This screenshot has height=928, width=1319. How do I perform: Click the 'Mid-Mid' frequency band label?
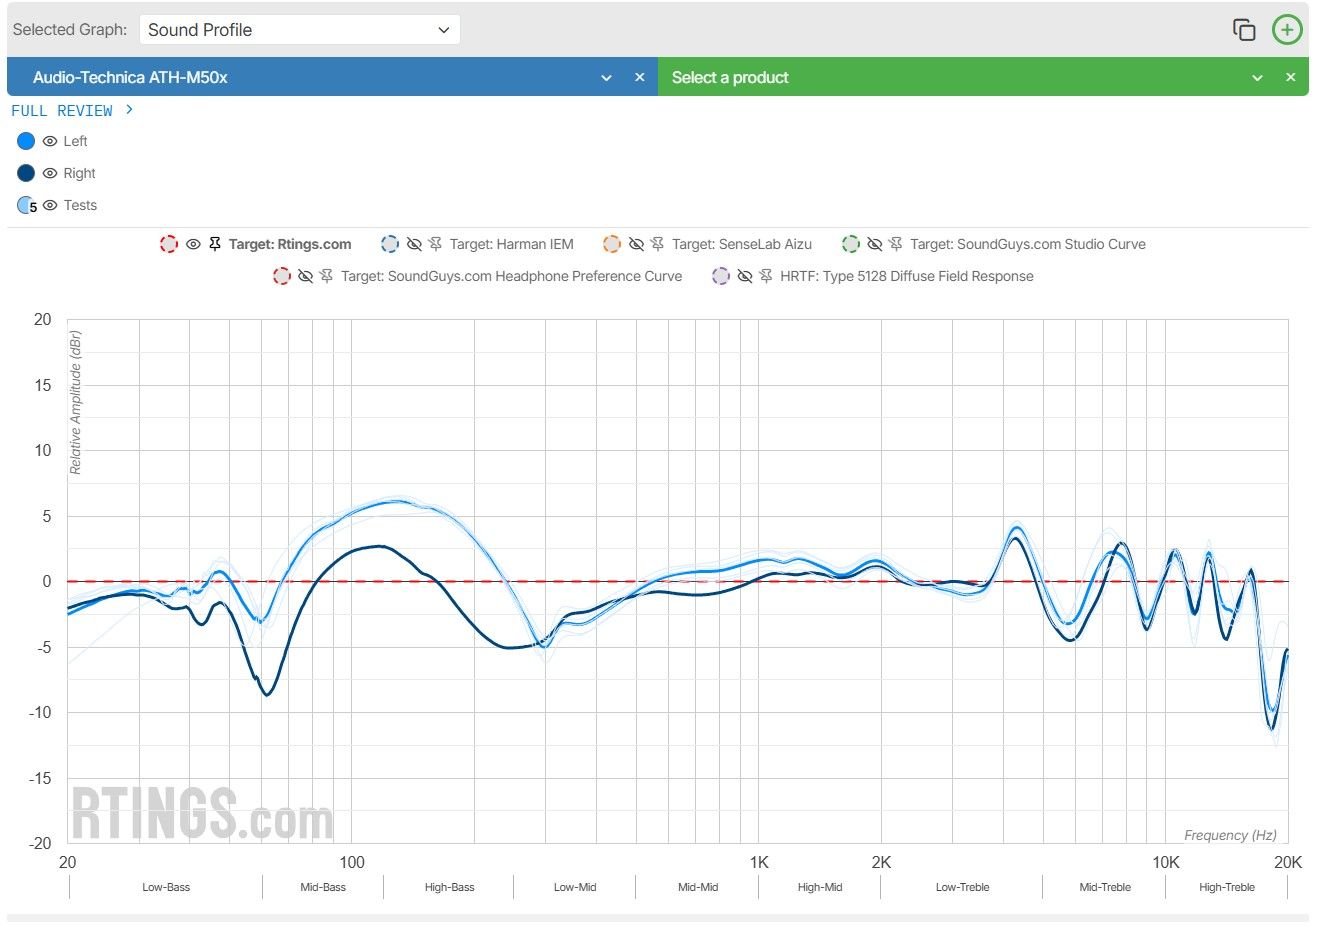[698, 887]
